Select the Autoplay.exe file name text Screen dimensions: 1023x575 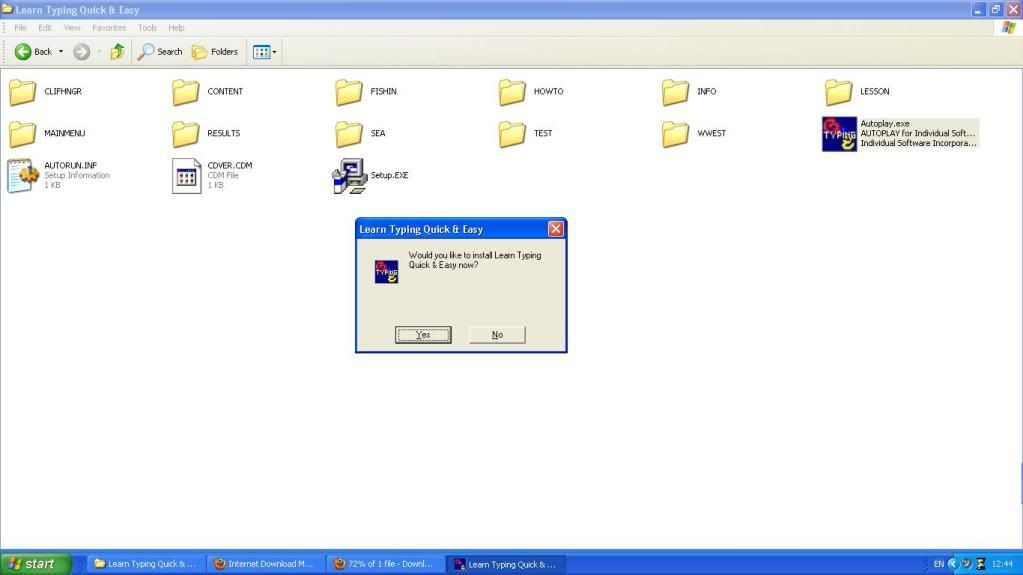885,123
